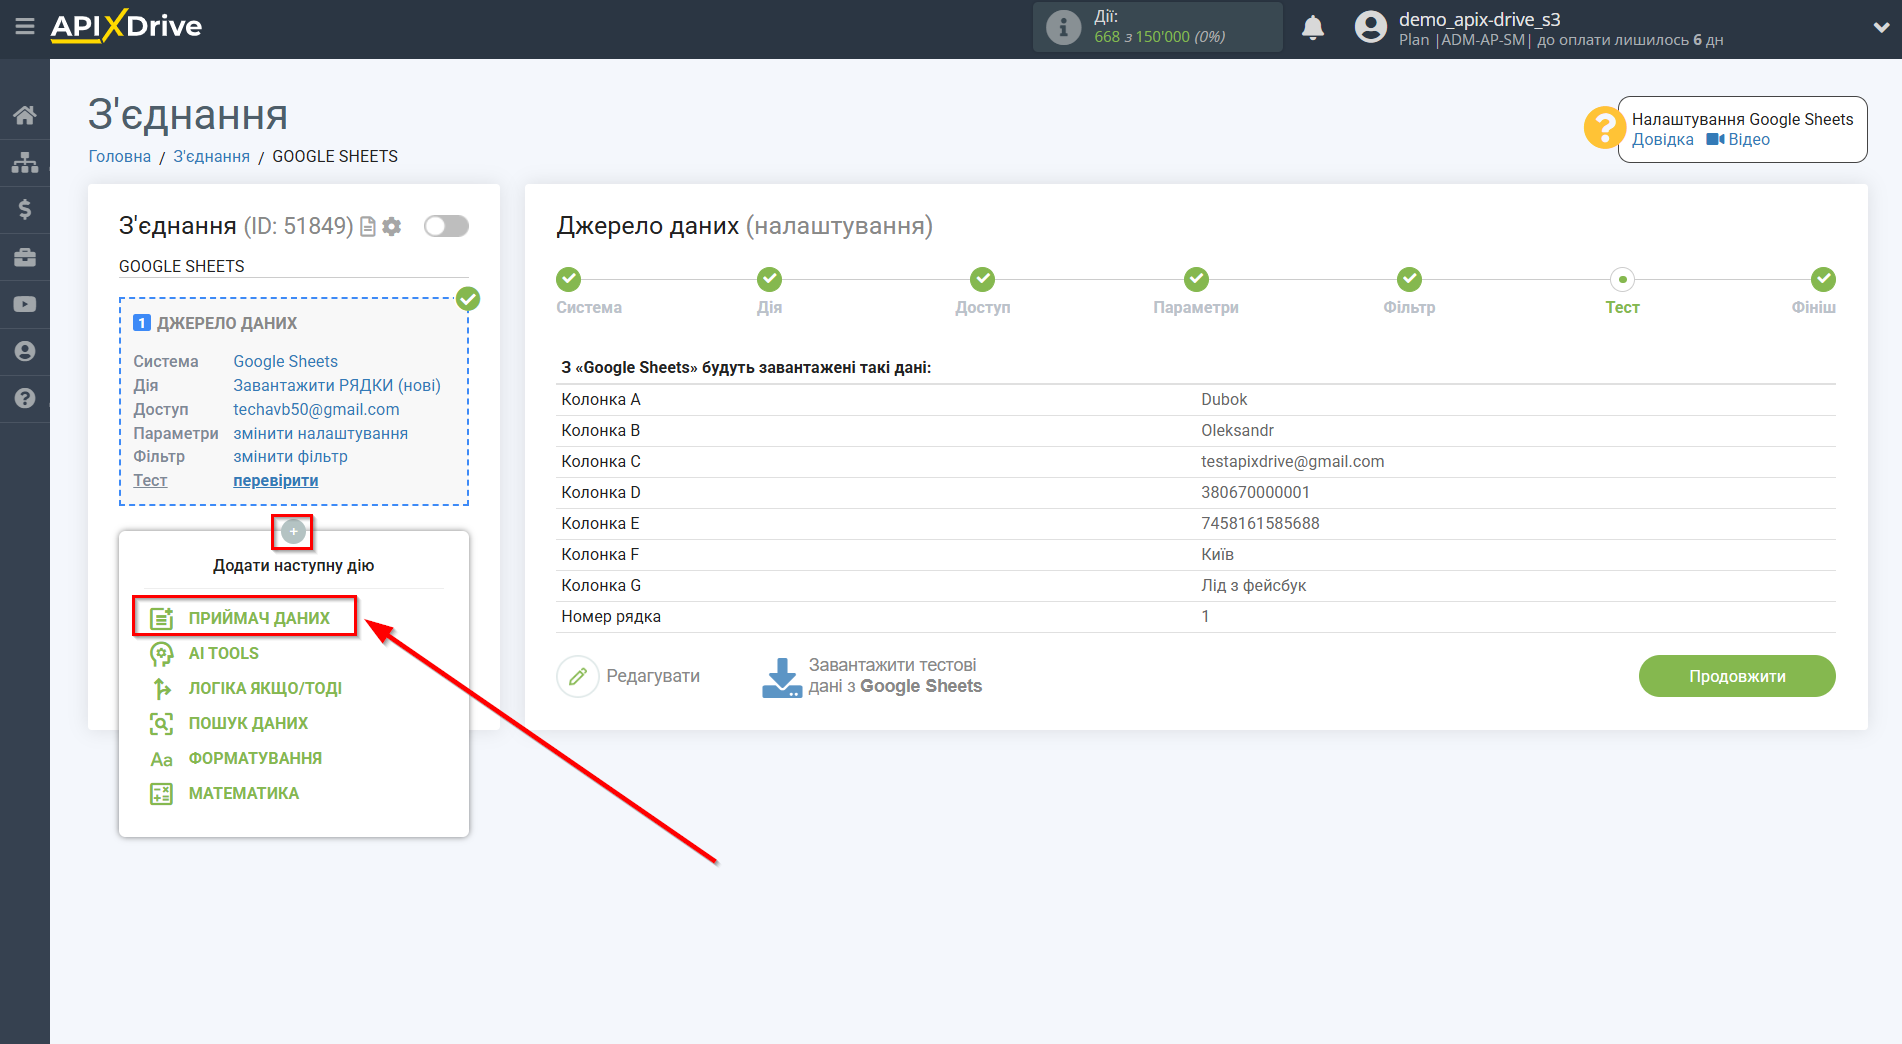This screenshot has width=1902, height=1044.
Task: Click techavb50@gmail.com access link
Action: [x=316, y=409]
